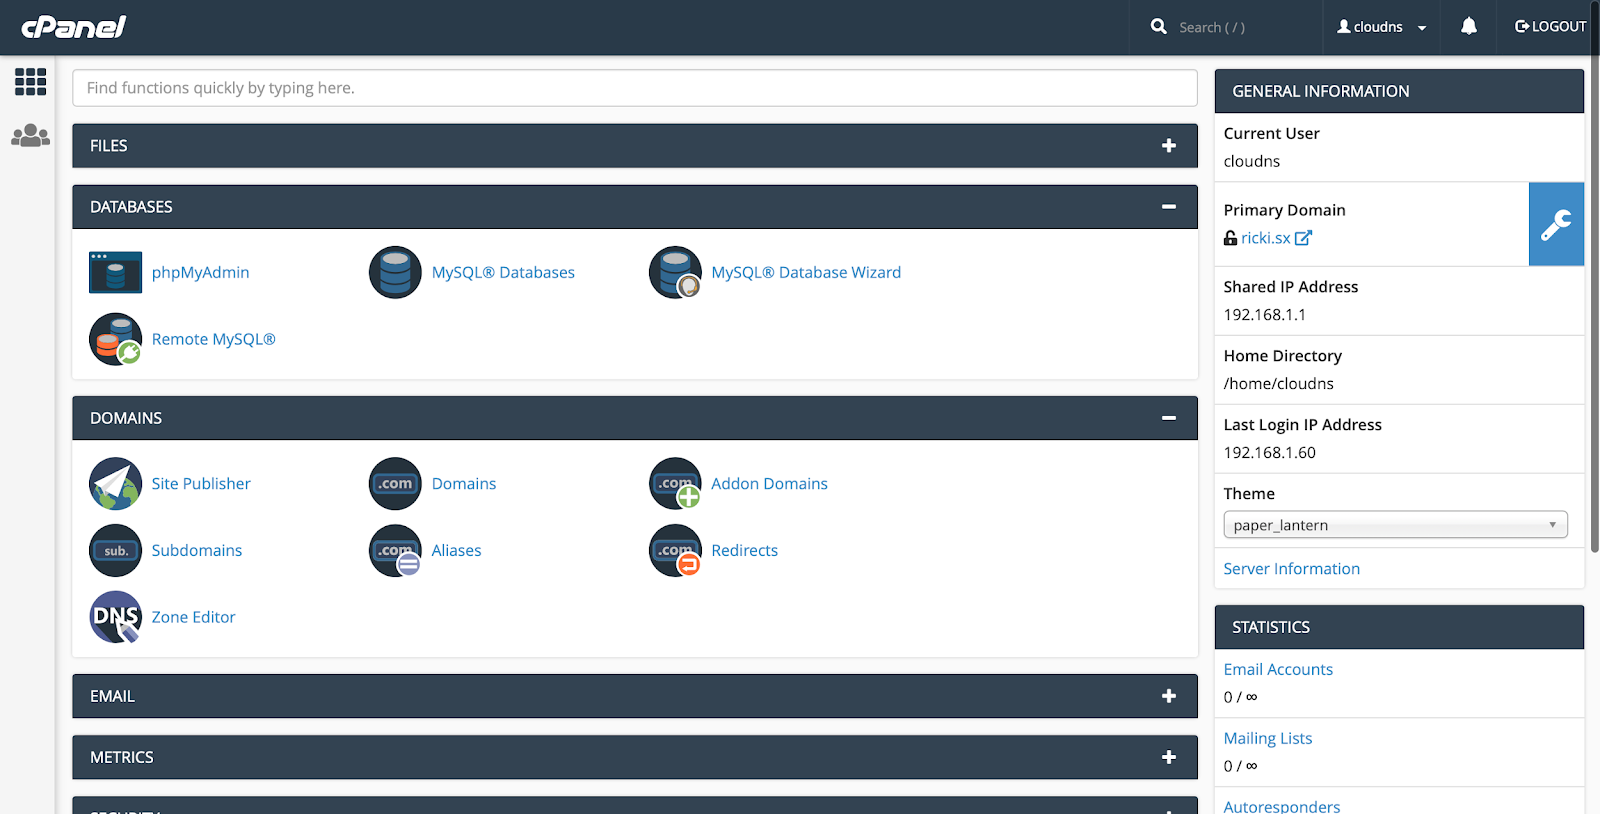The height and width of the screenshot is (814, 1600).
Task: Open the Redirects link
Action: point(744,550)
